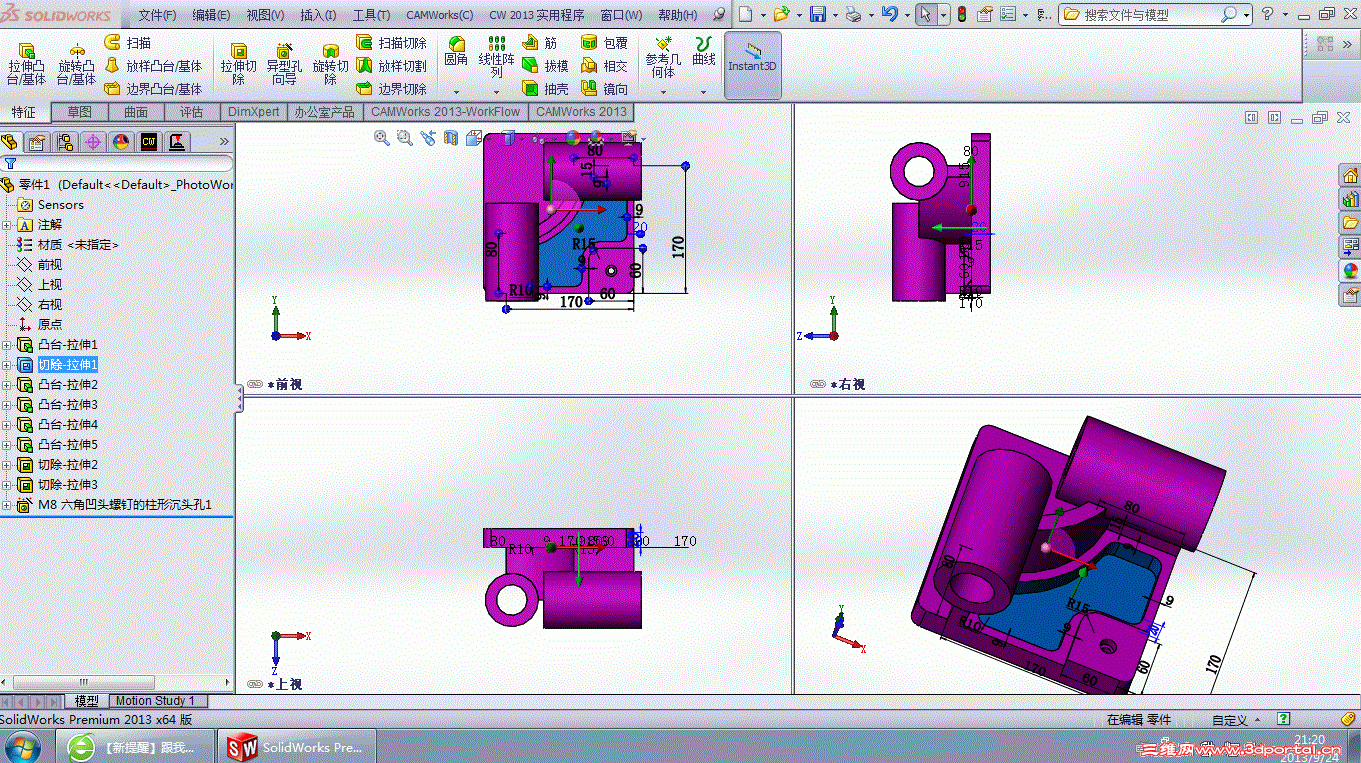Switch to the 曲面 surface tab
Screen dimensions: 1361x763
point(136,112)
